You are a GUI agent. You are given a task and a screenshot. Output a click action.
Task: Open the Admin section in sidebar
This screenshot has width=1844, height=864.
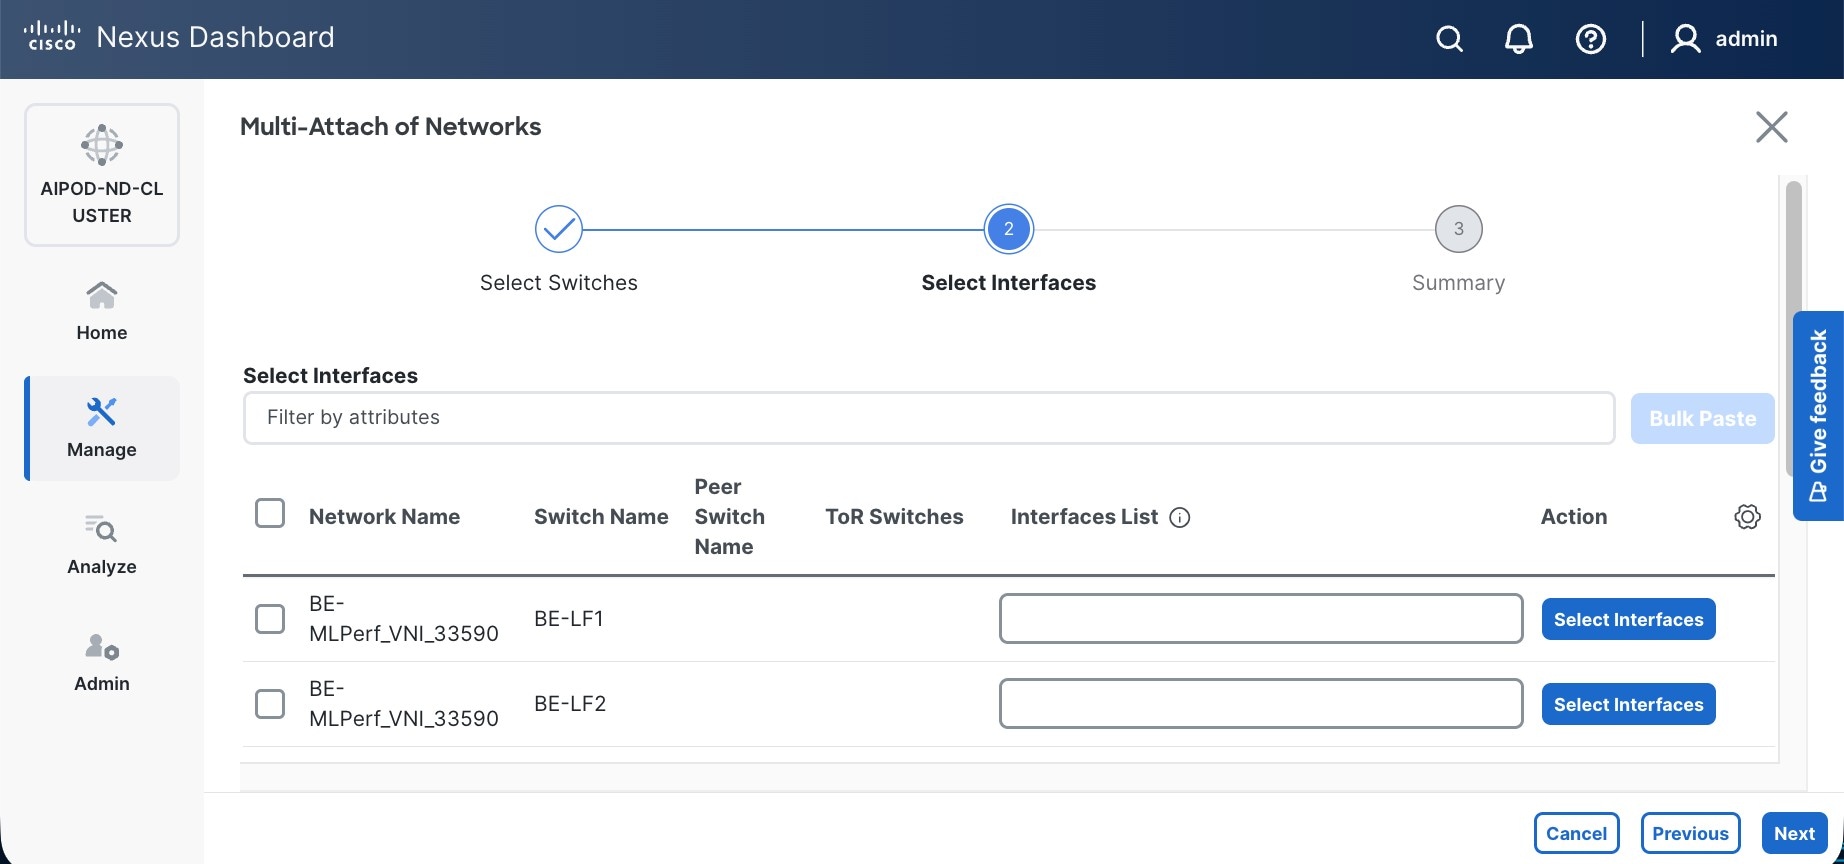pos(102,662)
